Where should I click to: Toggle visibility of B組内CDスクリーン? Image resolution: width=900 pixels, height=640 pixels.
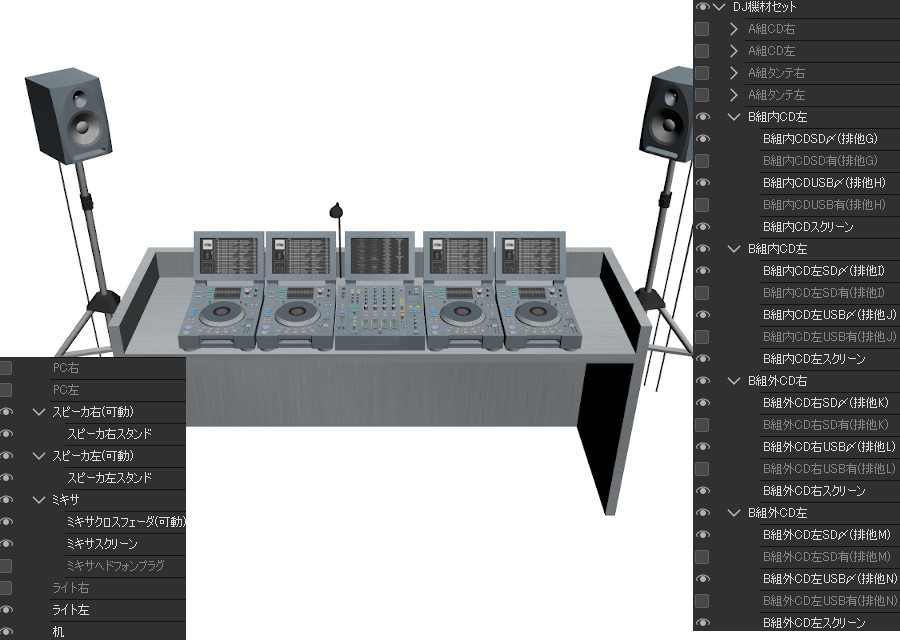click(x=702, y=226)
